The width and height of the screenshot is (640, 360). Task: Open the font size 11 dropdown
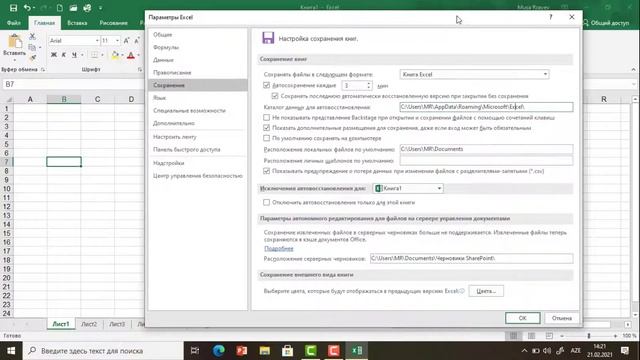coord(117,40)
